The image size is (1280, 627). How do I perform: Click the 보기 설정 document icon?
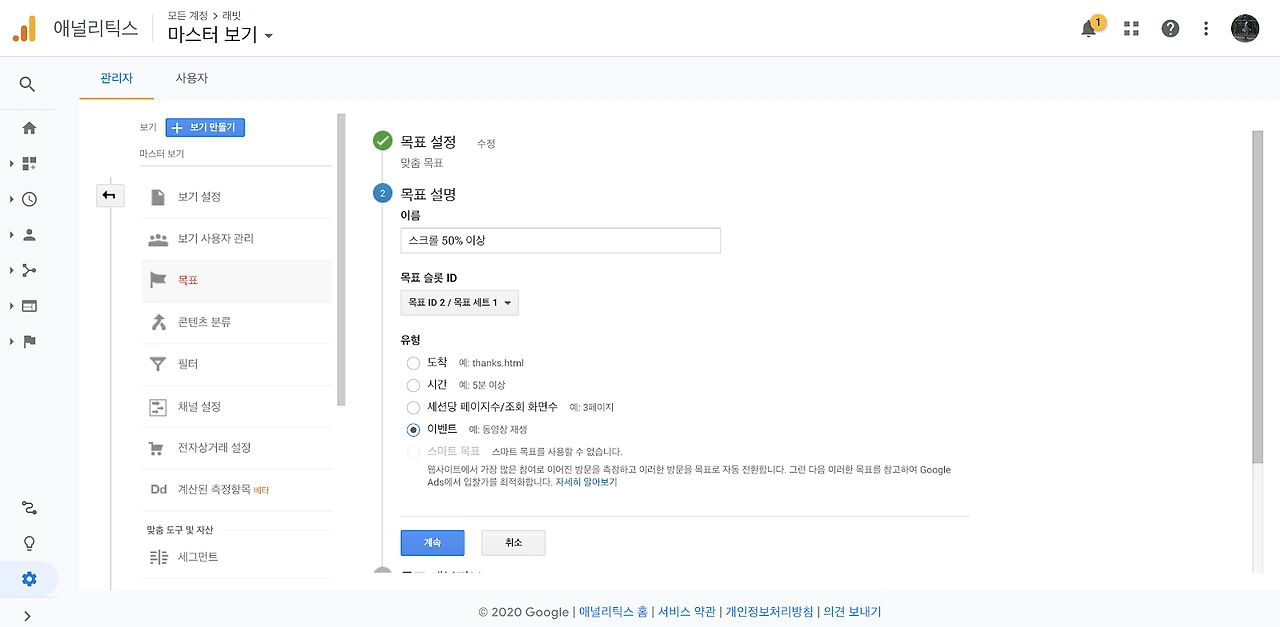pyautogui.click(x=158, y=197)
